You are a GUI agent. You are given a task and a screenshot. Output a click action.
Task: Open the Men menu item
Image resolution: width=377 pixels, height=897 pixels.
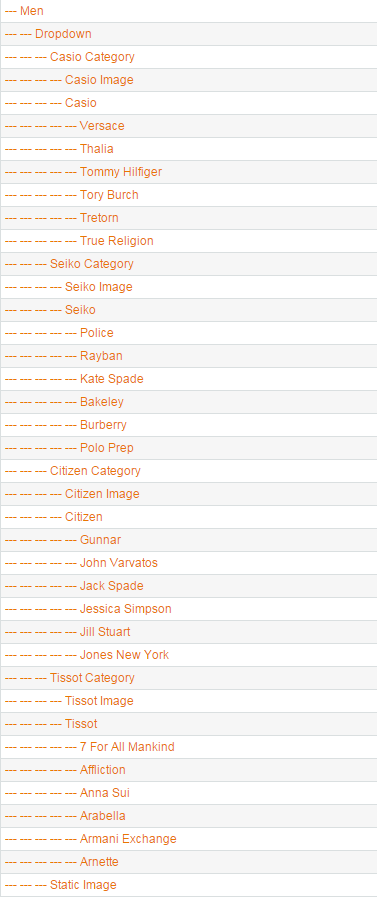(x=31, y=11)
